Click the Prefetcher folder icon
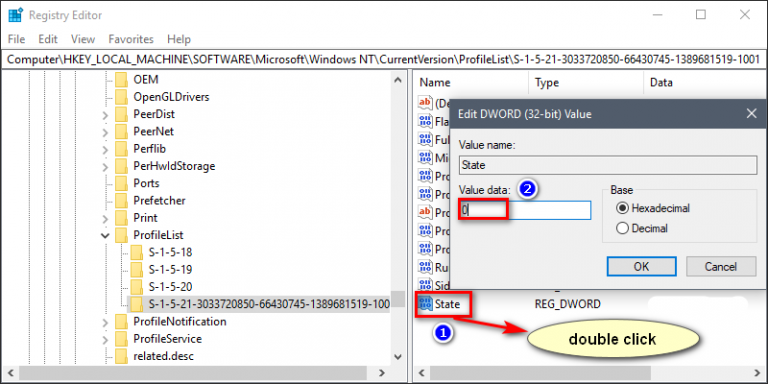 pos(121,200)
